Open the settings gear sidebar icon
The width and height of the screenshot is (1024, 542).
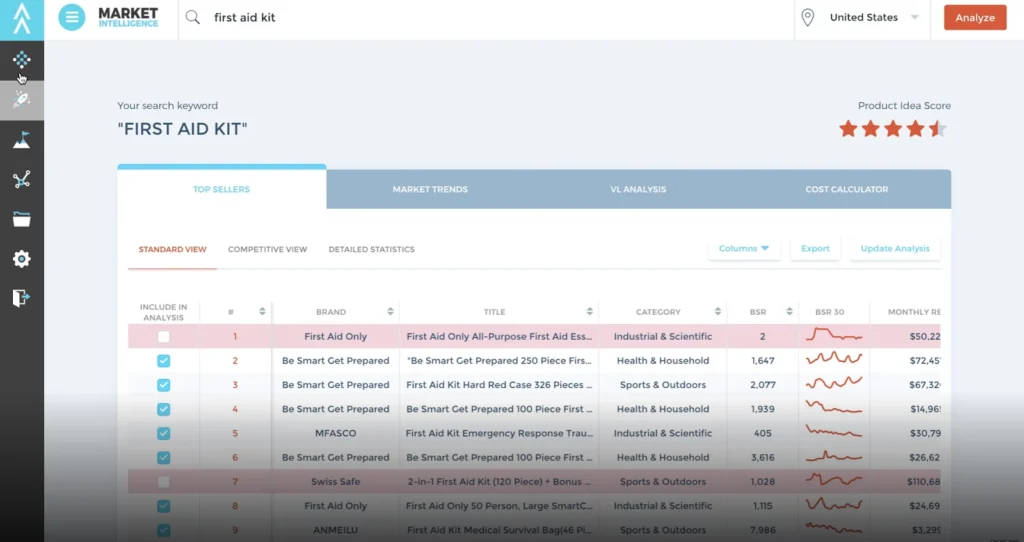tap(22, 259)
